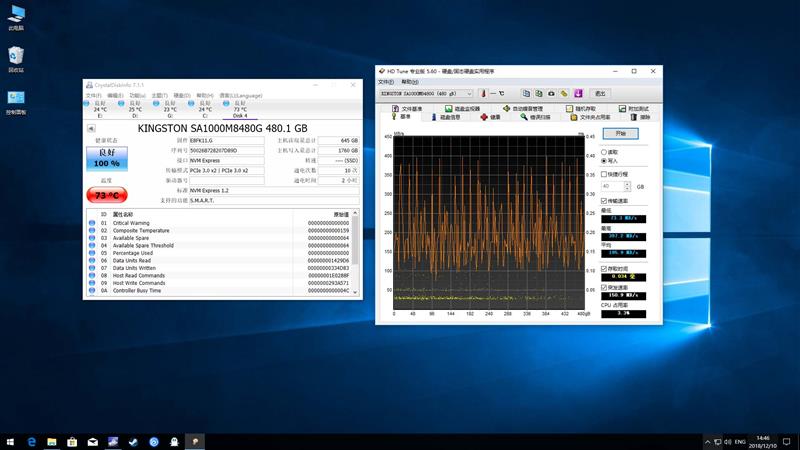Open Windows Start menu
Image resolution: width=800 pixels, height=450 pixels.
[10, 442]
